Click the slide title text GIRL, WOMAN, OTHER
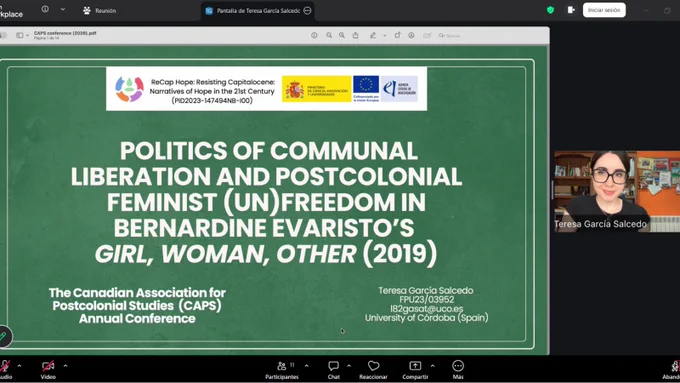 click(x=226, y=254)
